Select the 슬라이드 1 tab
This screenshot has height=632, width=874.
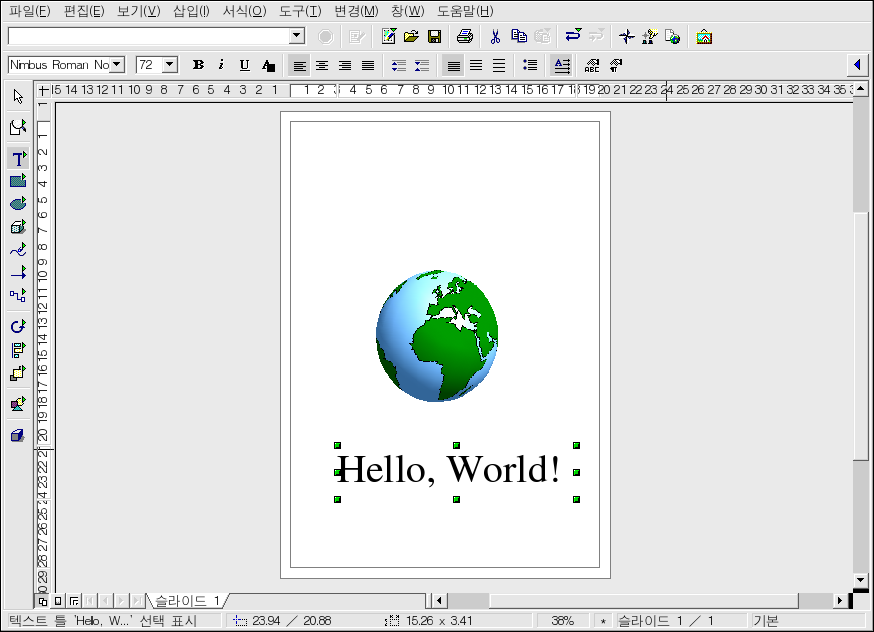point(186,601)
